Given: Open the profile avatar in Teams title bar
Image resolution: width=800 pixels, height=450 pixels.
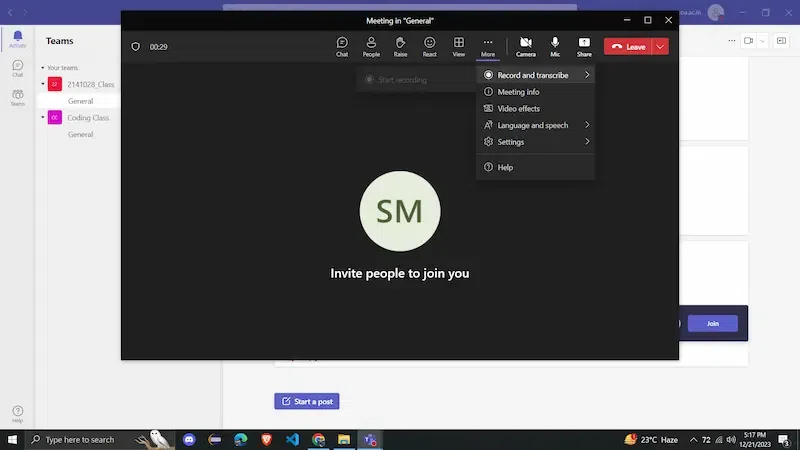Looking at the screenshot, I should point(716,12).
